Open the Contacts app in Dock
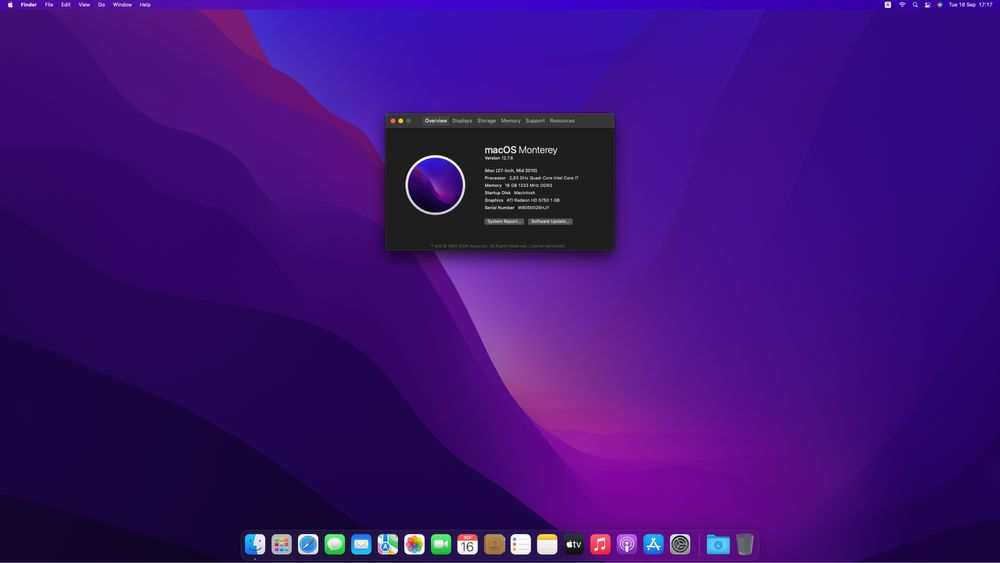 494,544
